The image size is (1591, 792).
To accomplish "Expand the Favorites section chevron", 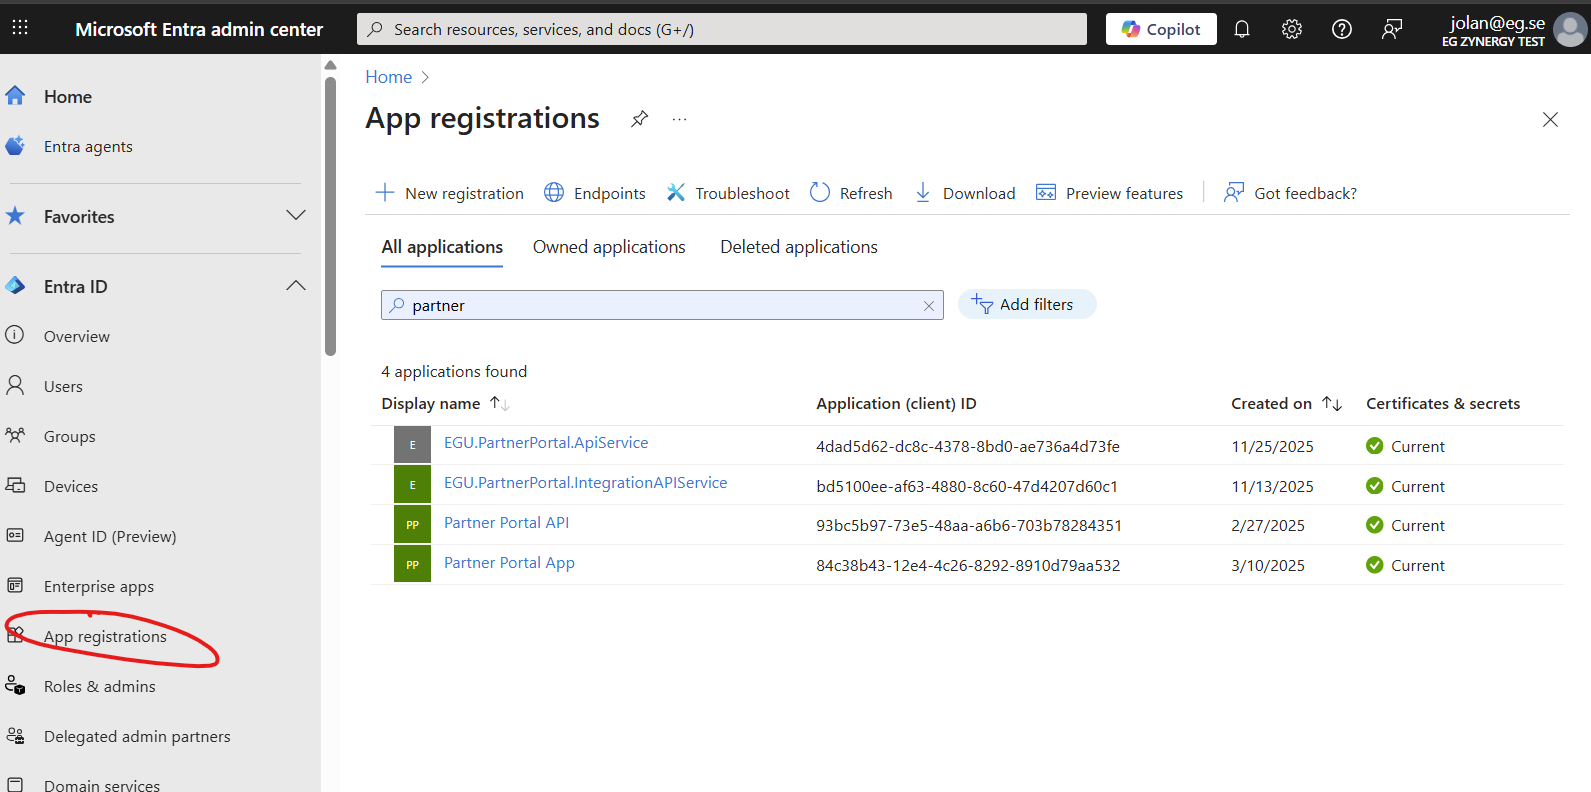I will (296, 216).
